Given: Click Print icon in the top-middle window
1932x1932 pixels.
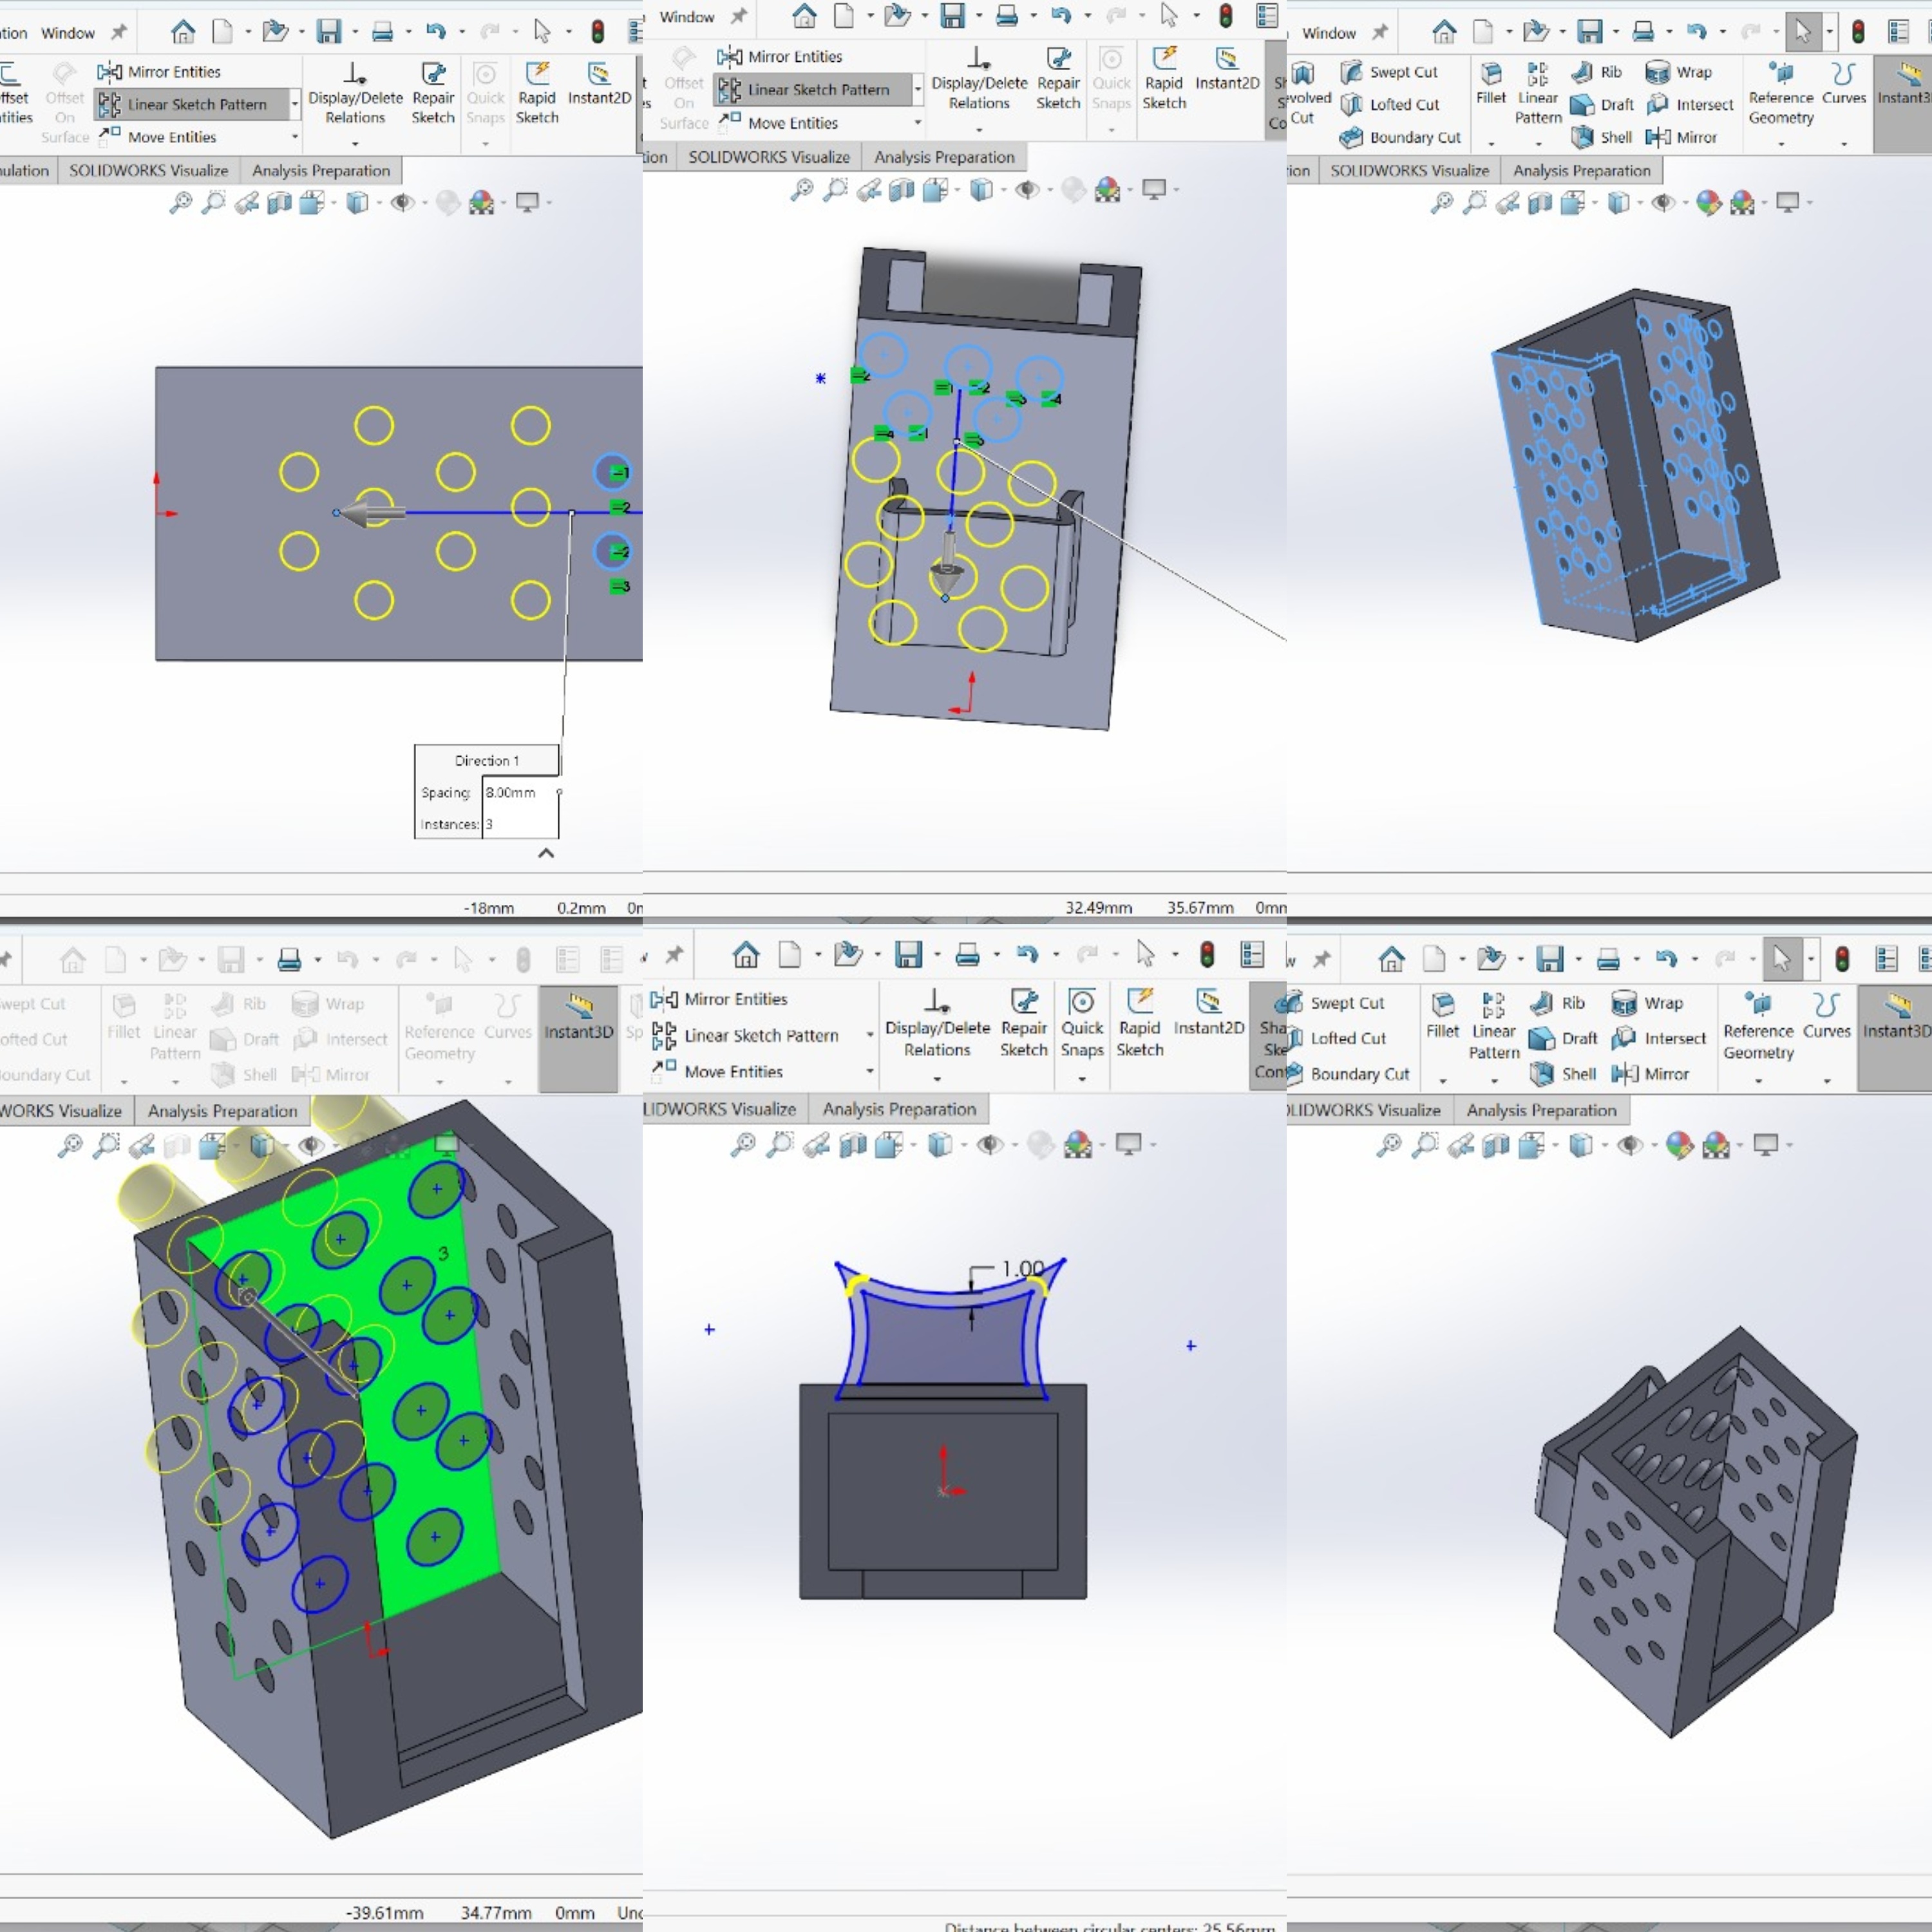Looking at the screenshot, I should point(1007,16).
